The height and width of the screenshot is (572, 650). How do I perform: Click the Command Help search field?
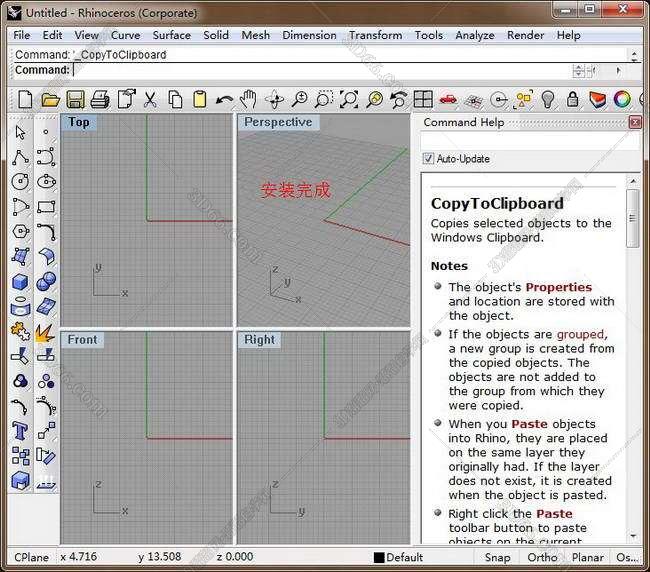coord(530,141)
